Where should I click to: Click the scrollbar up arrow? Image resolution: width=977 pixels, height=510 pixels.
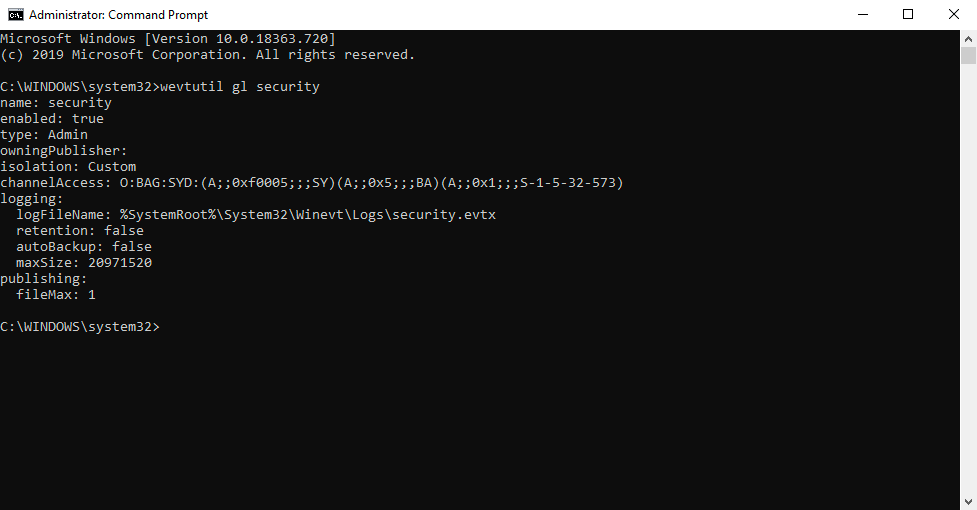(x=968, y=37)
